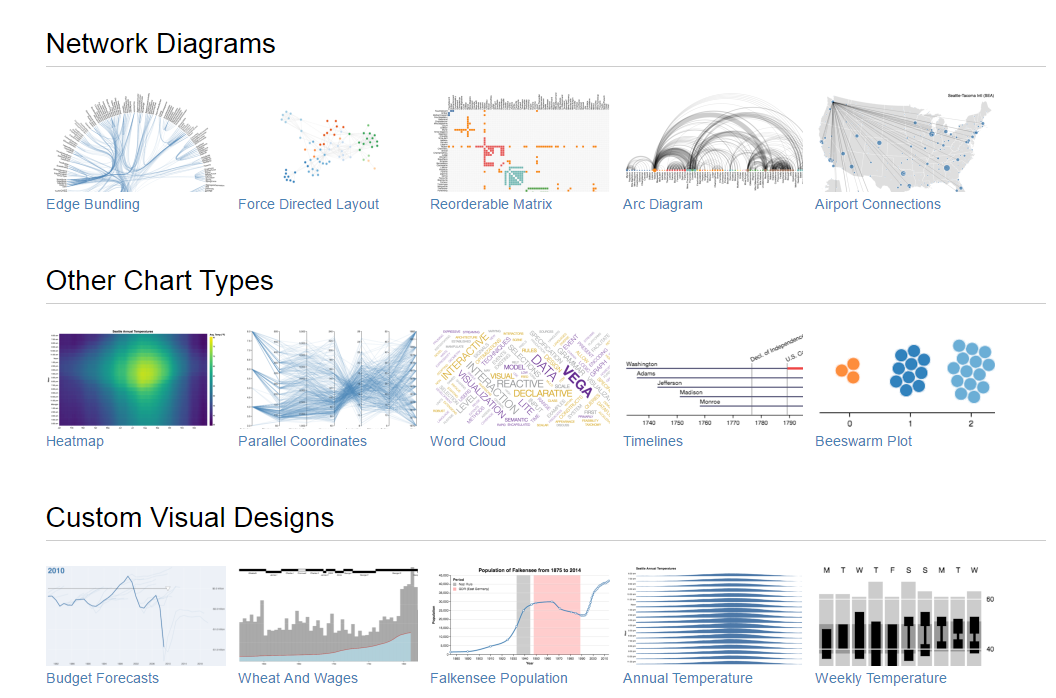Viewport: 1056px width, 698px height.
Task: Click the Airport Connections map thumbnail
Action: 904,142
